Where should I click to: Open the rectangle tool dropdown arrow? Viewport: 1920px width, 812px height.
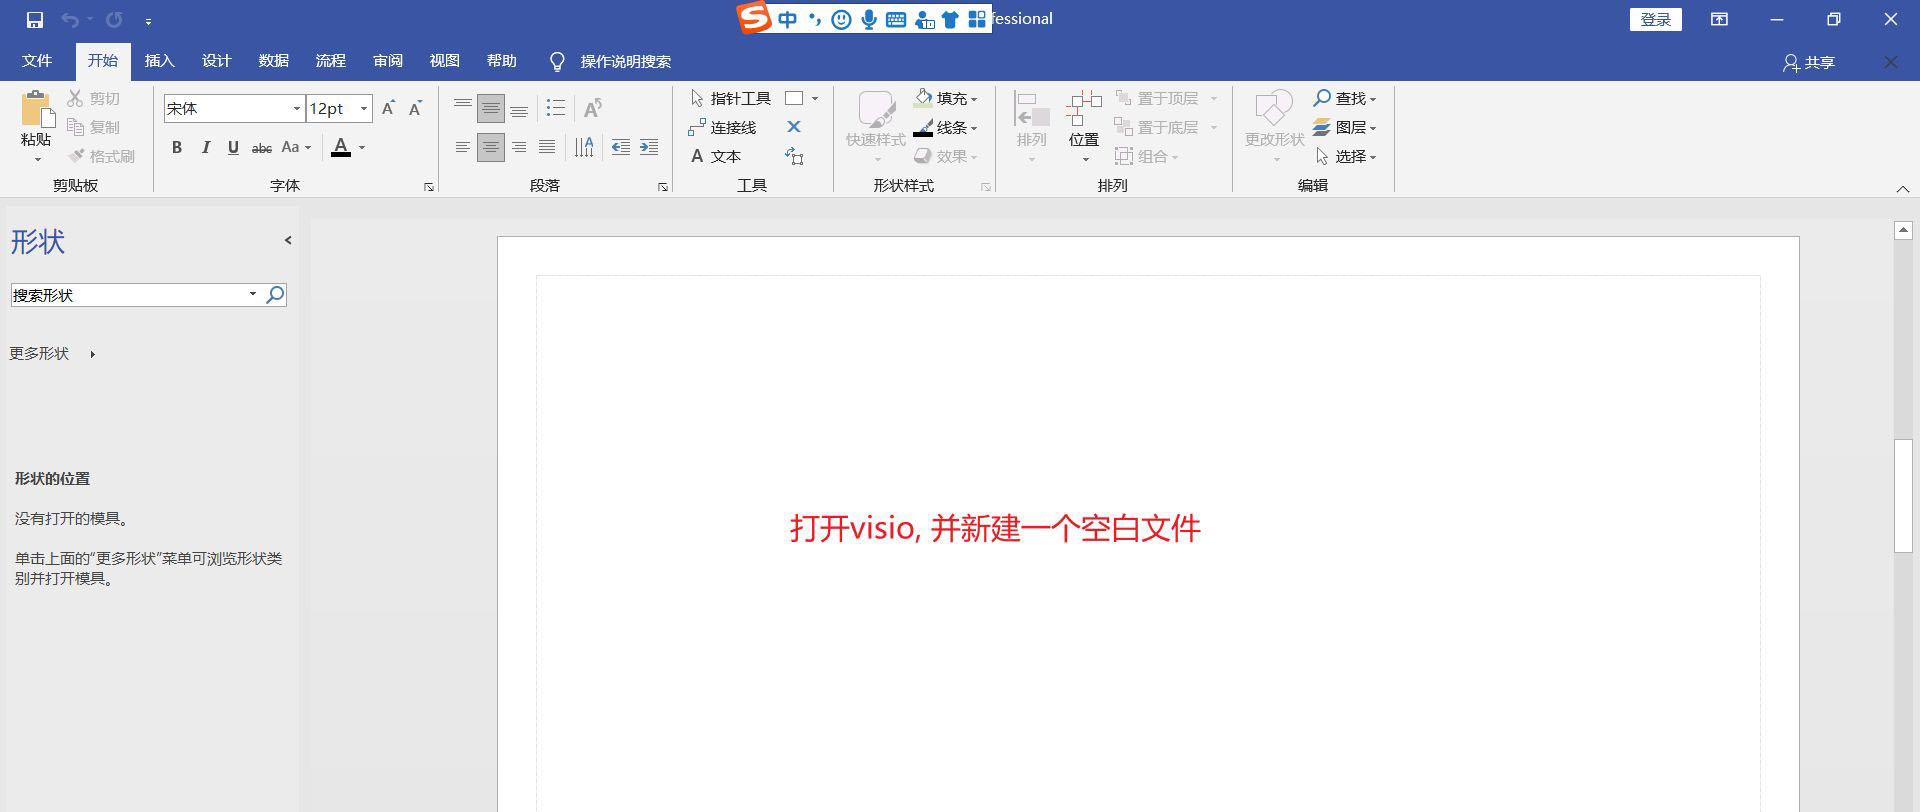pos(815,98)
